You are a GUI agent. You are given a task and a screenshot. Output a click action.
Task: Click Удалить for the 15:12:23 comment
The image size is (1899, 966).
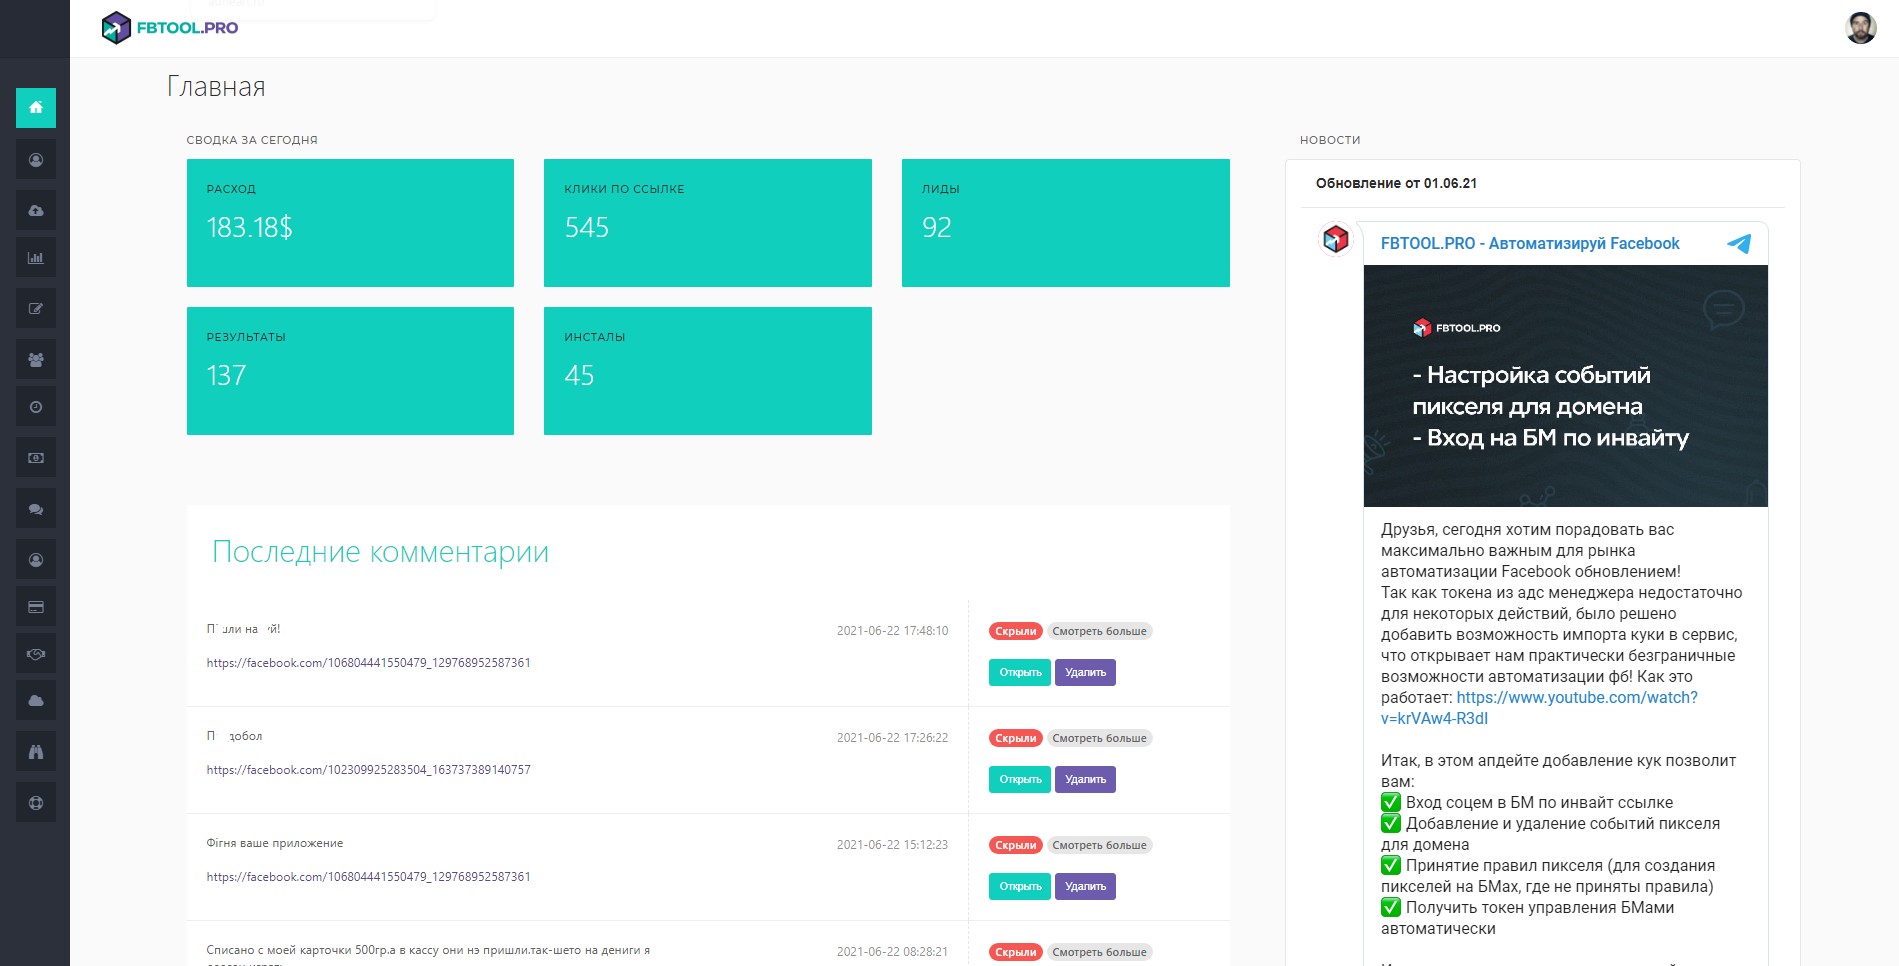tap(1085, 886)
